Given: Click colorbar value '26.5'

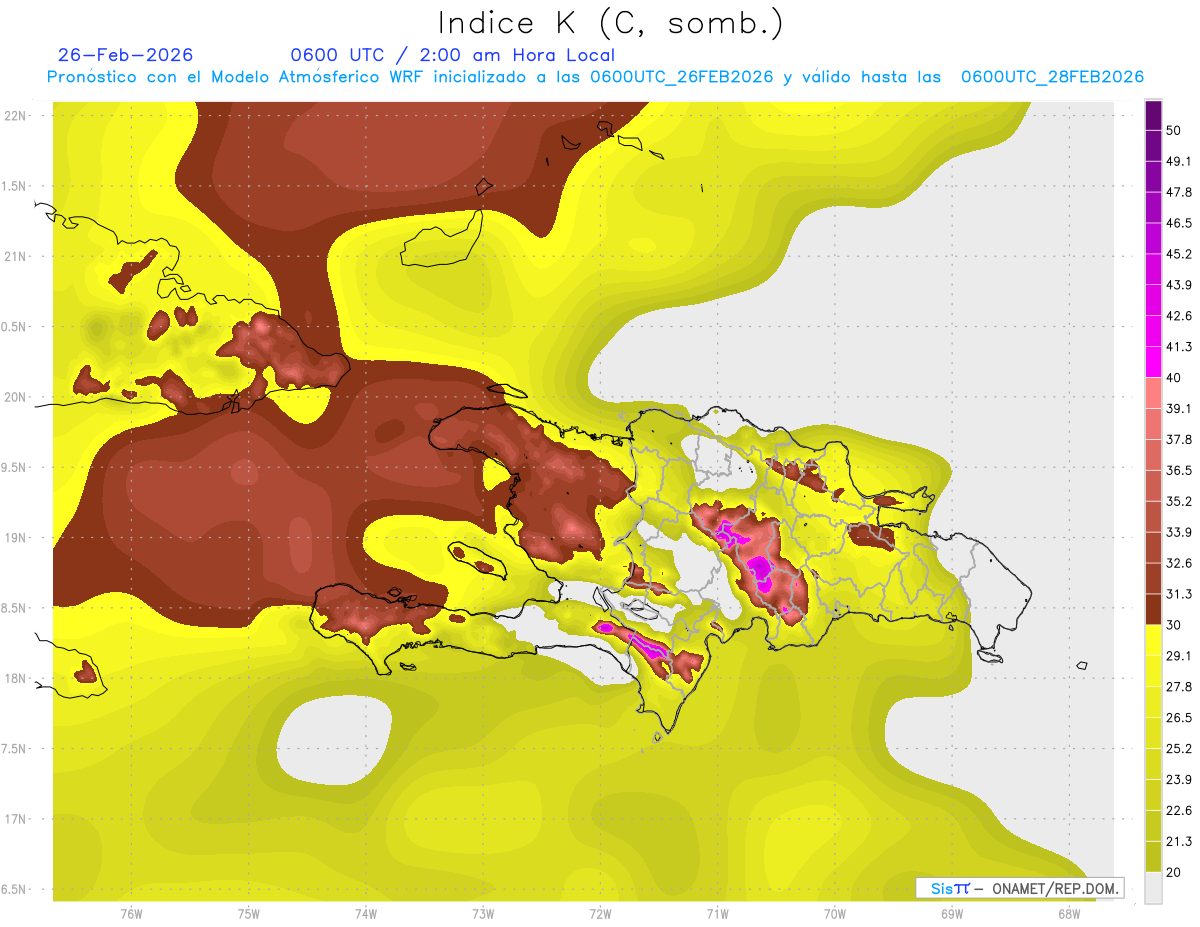Looking at the screenshot, I should (1179, 717).
